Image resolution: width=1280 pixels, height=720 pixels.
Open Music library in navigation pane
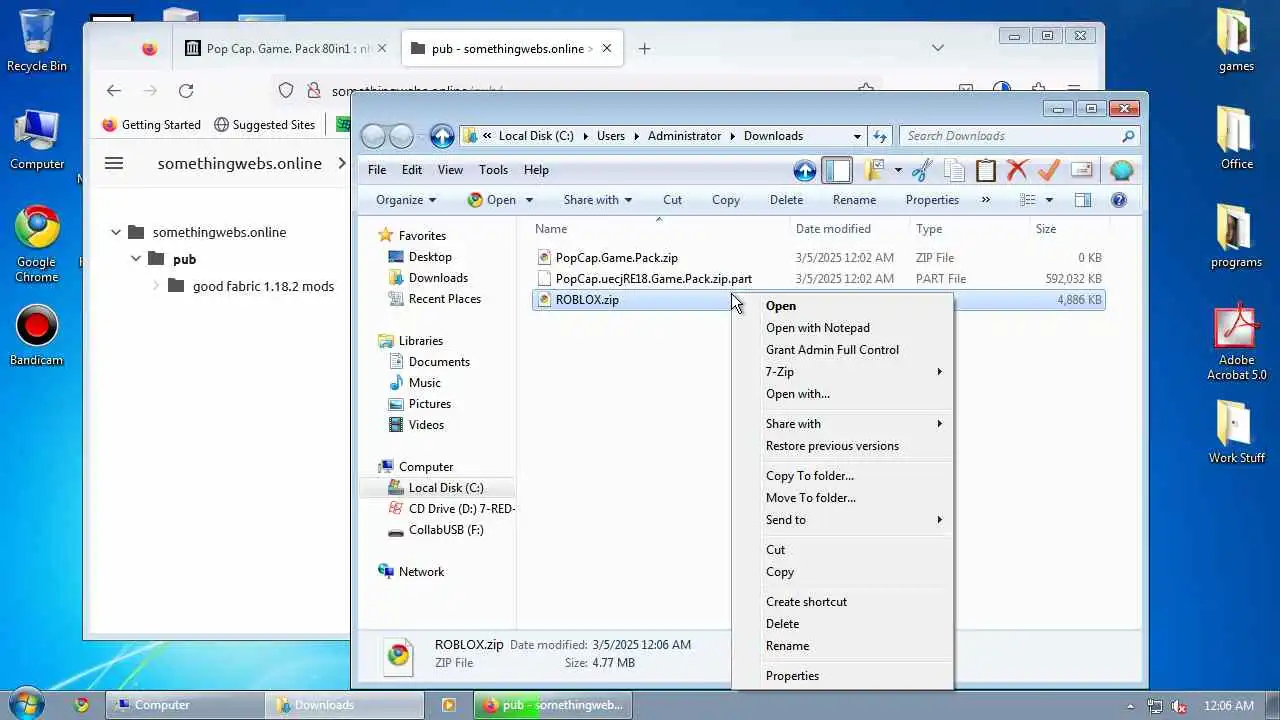(x=424, y=383)
